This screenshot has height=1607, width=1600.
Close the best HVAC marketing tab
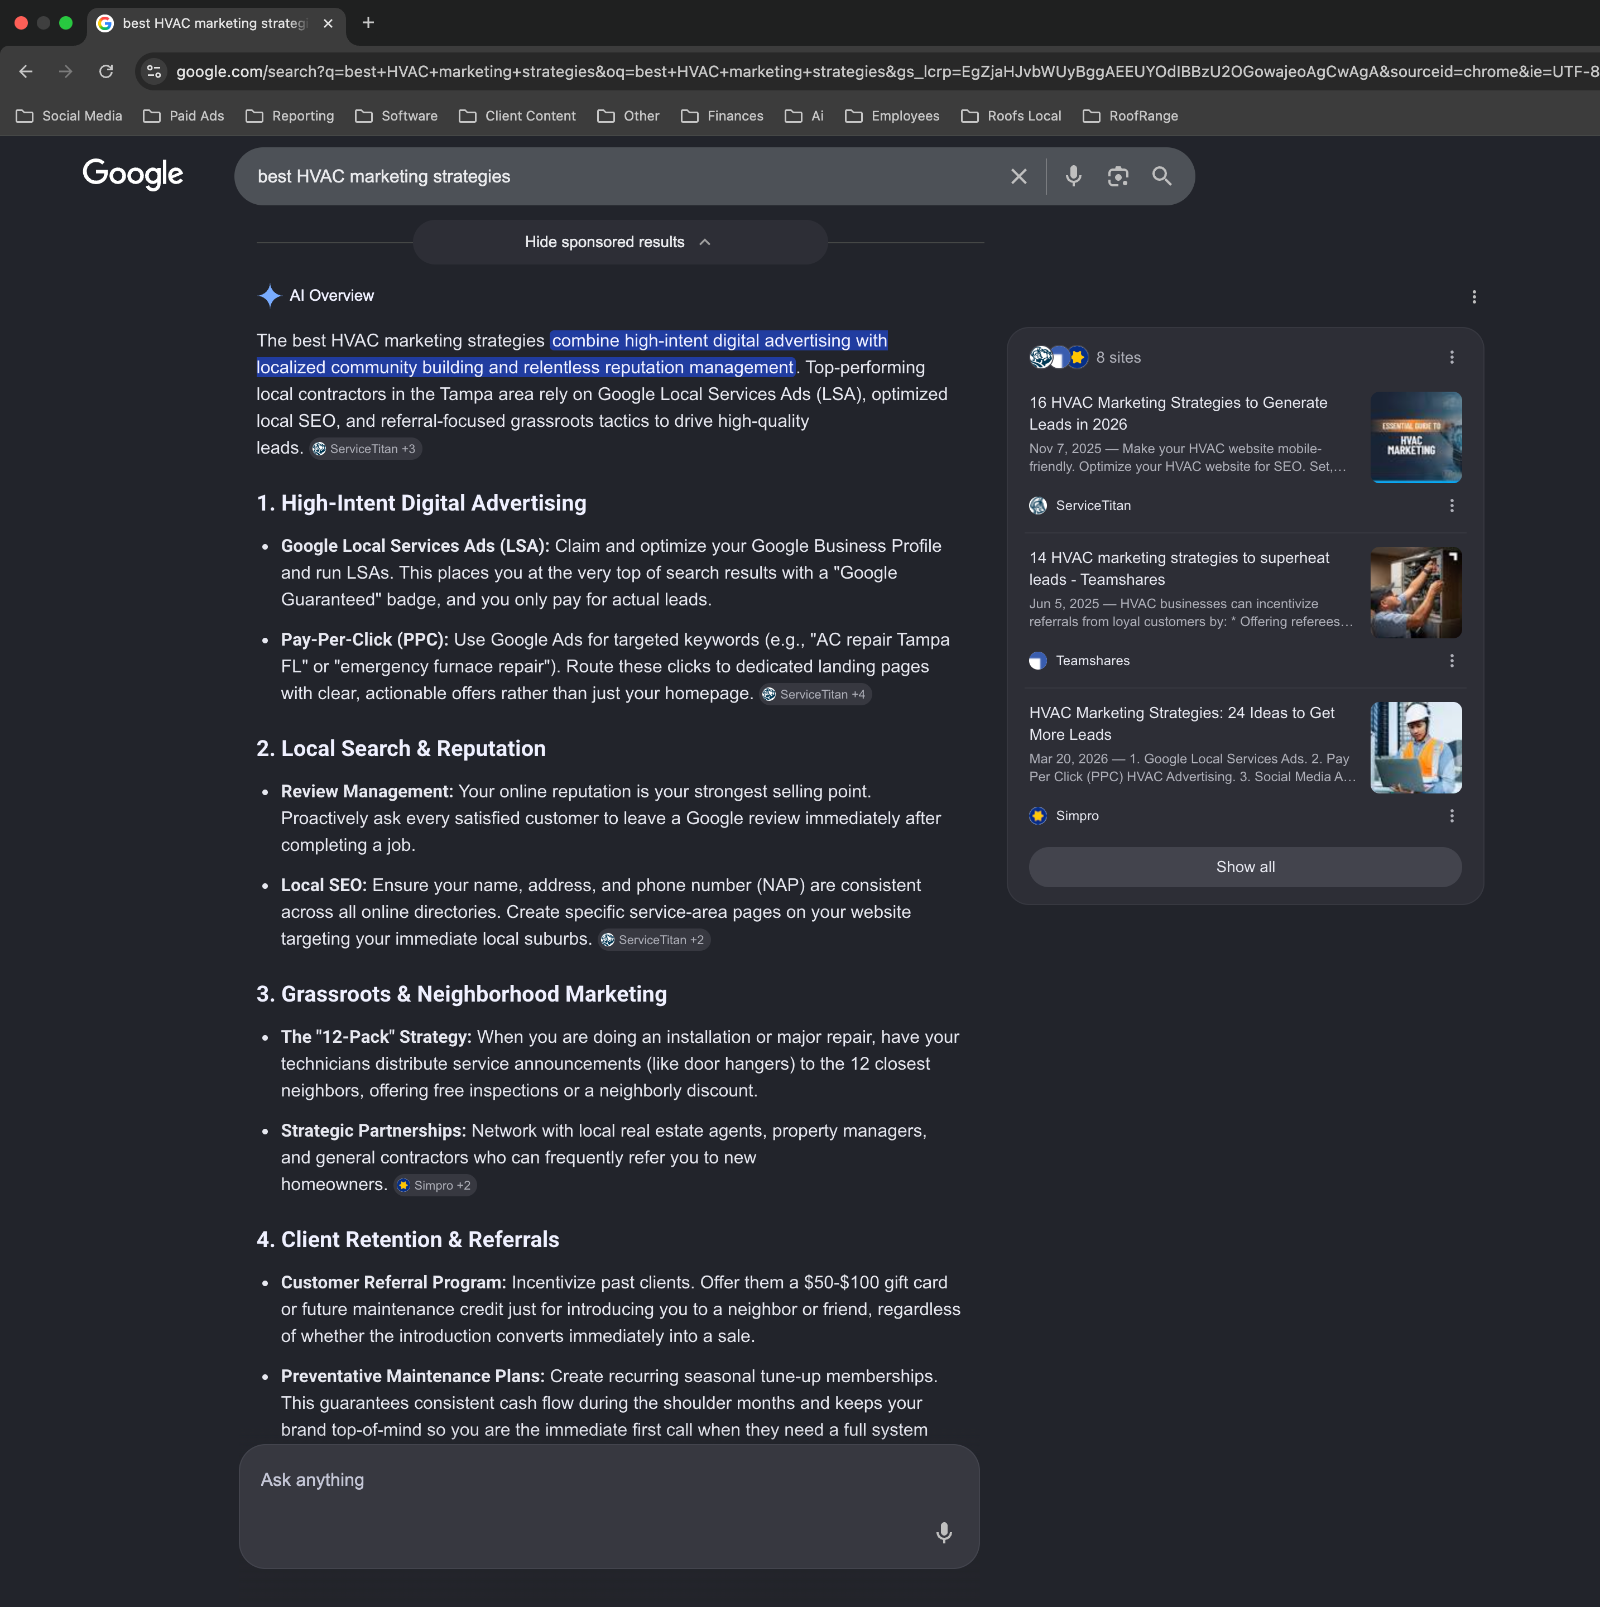click(328, 23)
